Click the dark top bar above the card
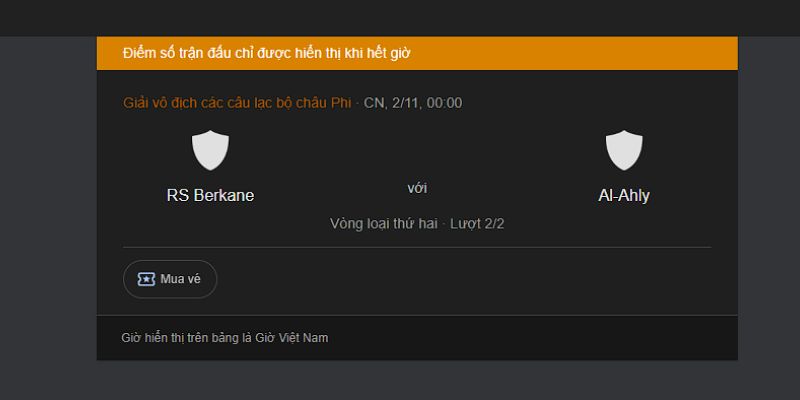 [x=400, y=17]
